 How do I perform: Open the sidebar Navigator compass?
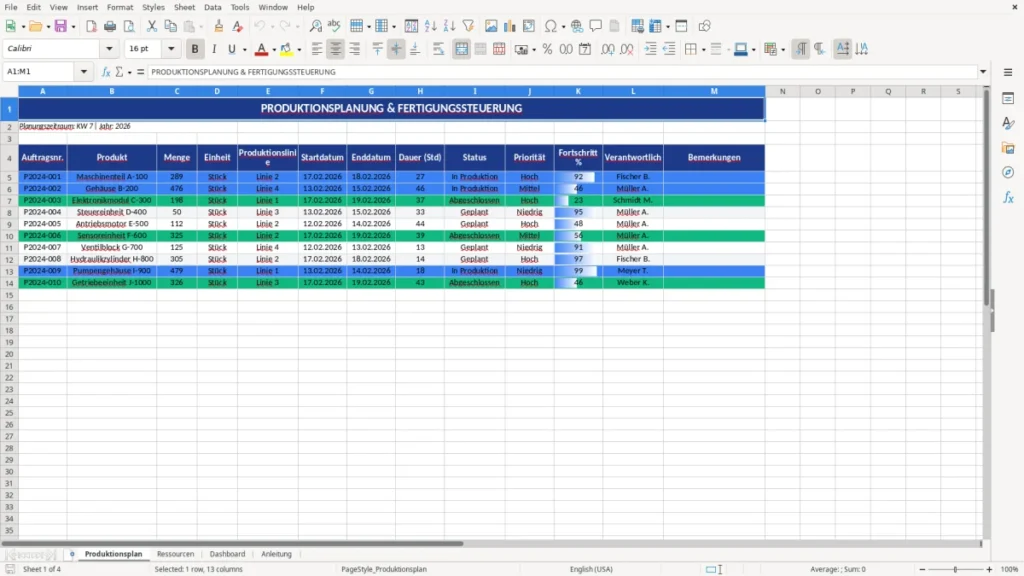tap(1008, 172)
